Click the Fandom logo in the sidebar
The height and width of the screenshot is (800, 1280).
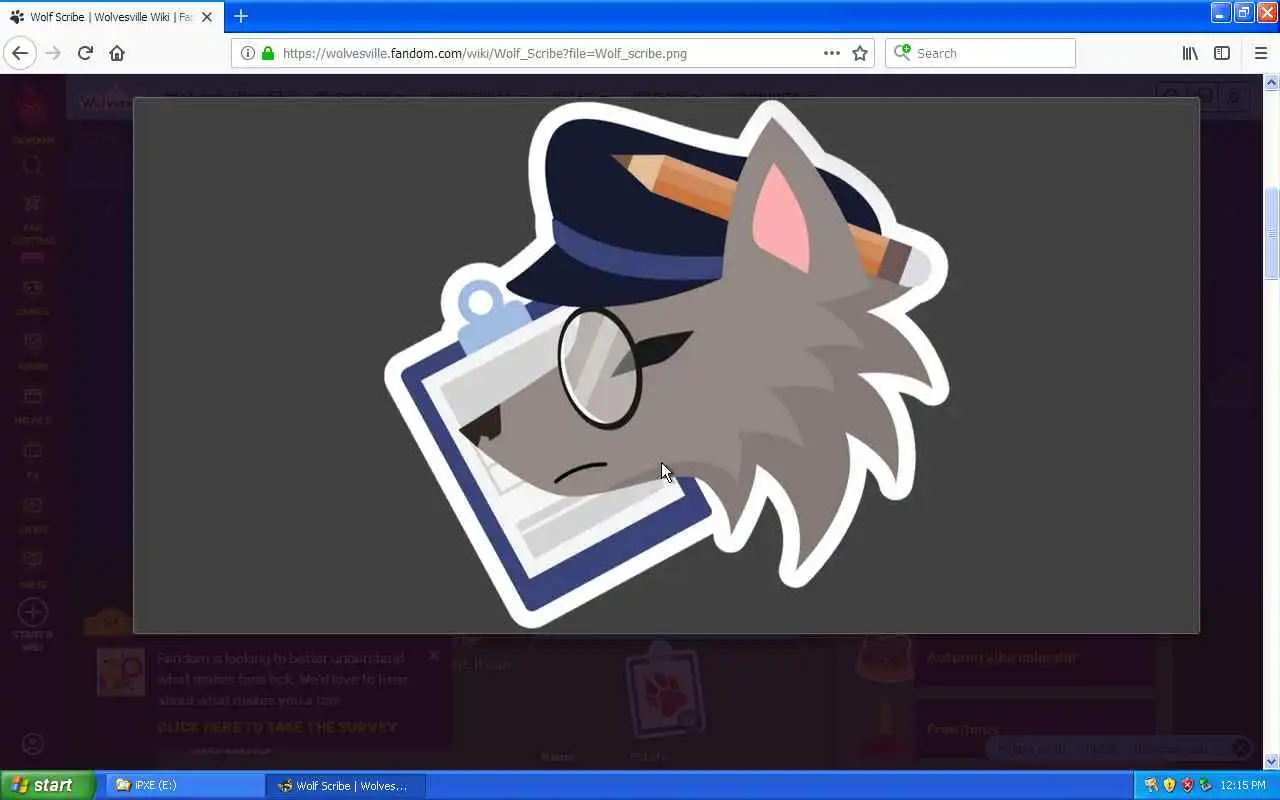point(32,112)
